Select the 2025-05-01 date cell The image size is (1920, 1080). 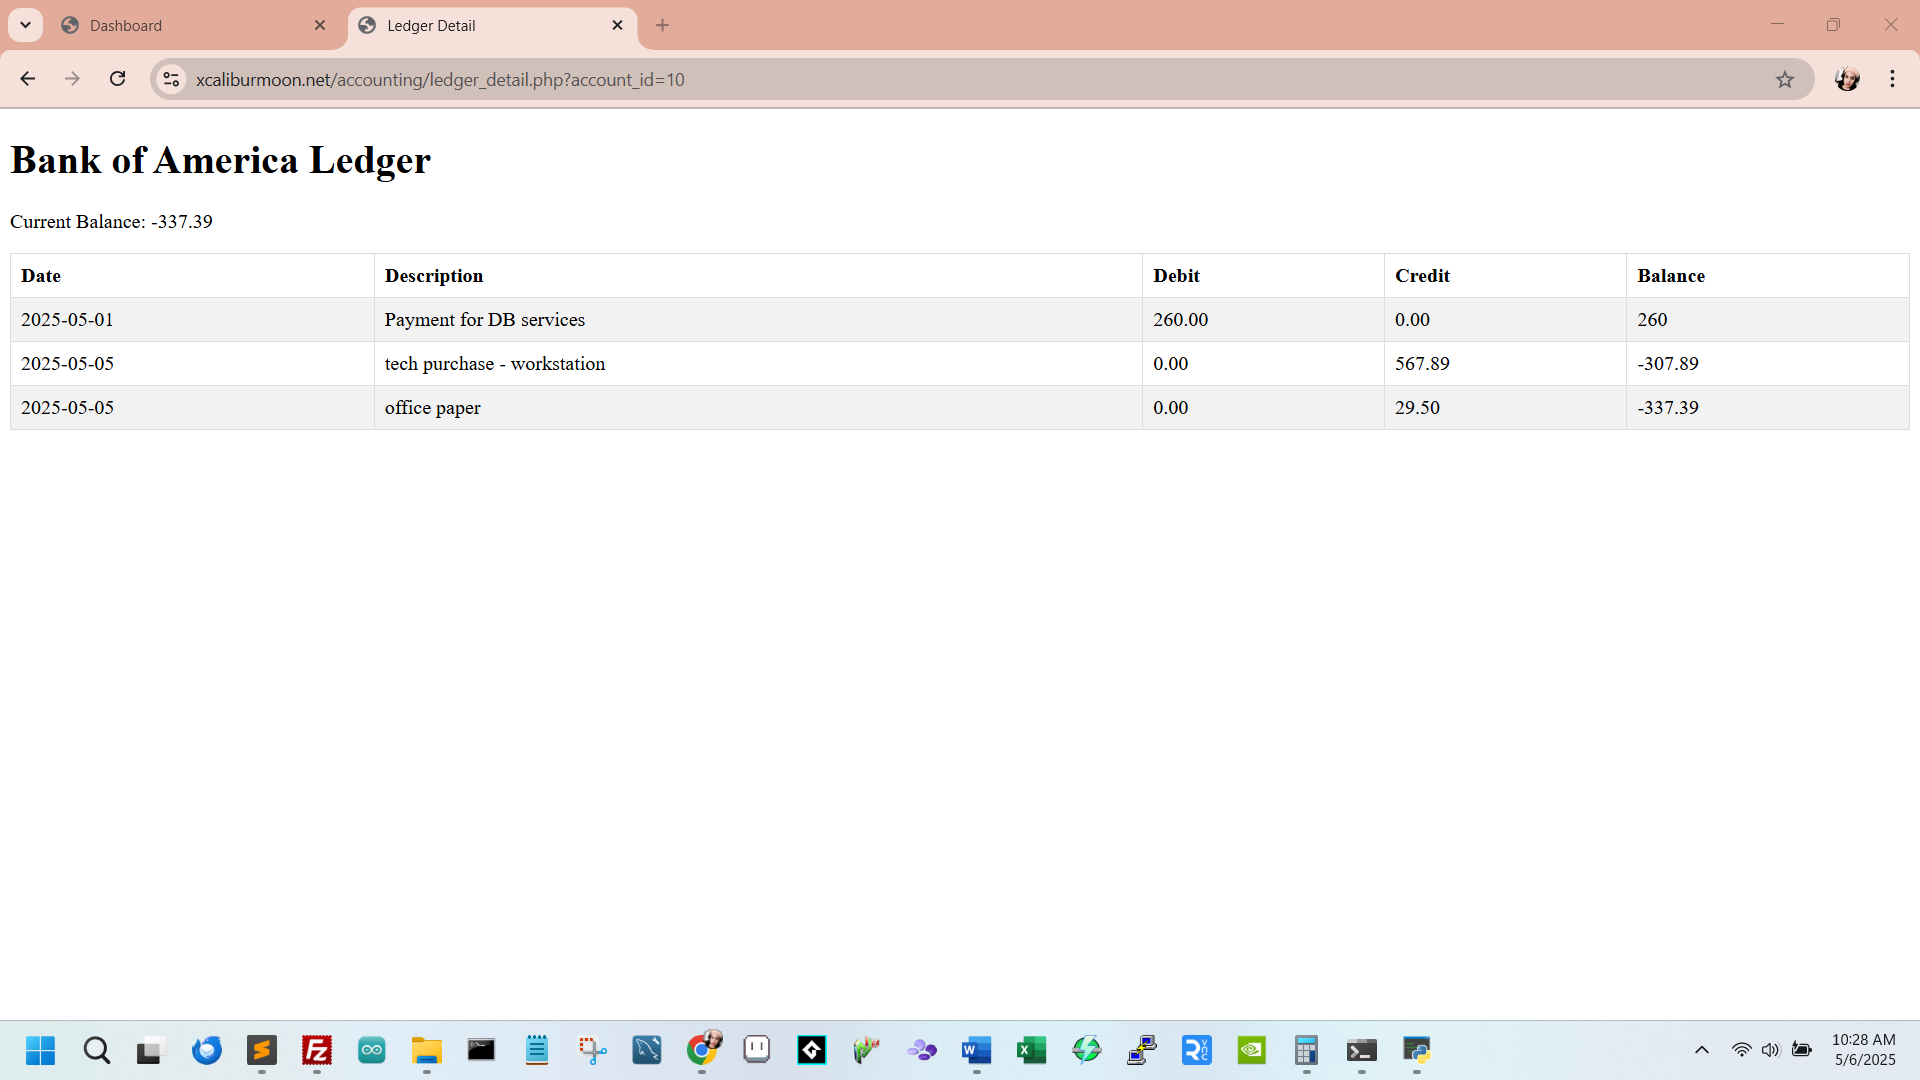[x=192, y=320]
